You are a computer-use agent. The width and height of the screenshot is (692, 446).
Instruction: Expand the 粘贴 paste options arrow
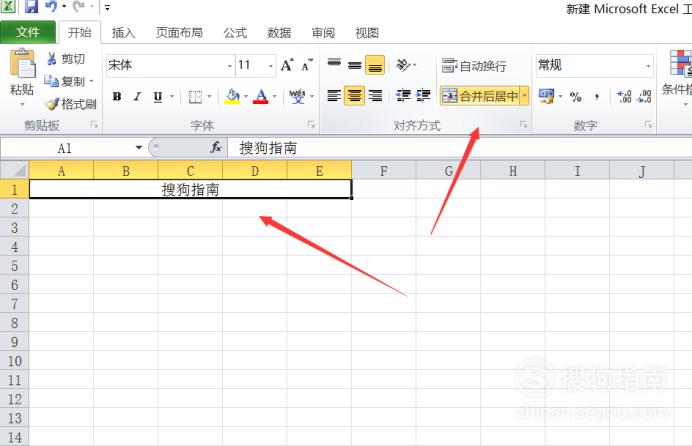[x=22, y=105]
